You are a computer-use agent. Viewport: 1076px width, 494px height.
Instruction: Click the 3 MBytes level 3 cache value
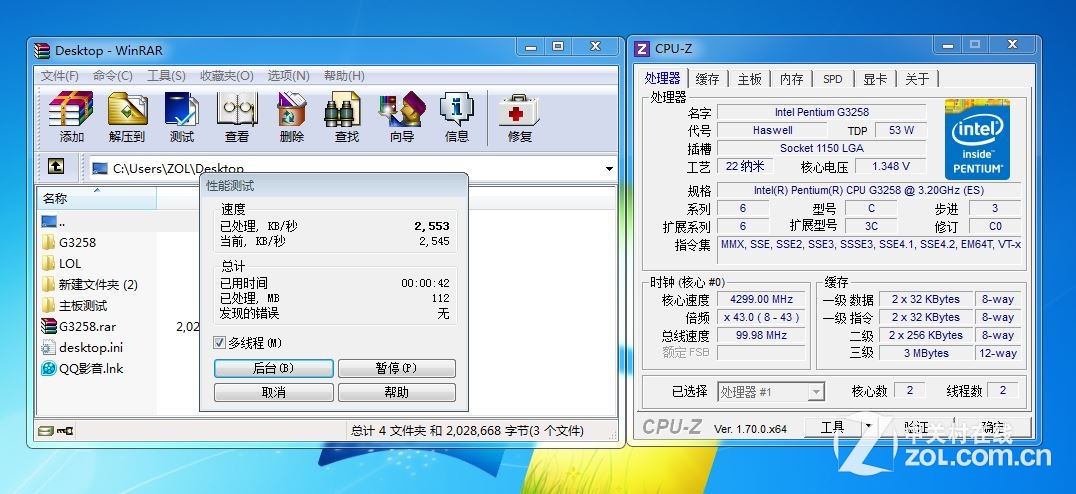point(925,353)
